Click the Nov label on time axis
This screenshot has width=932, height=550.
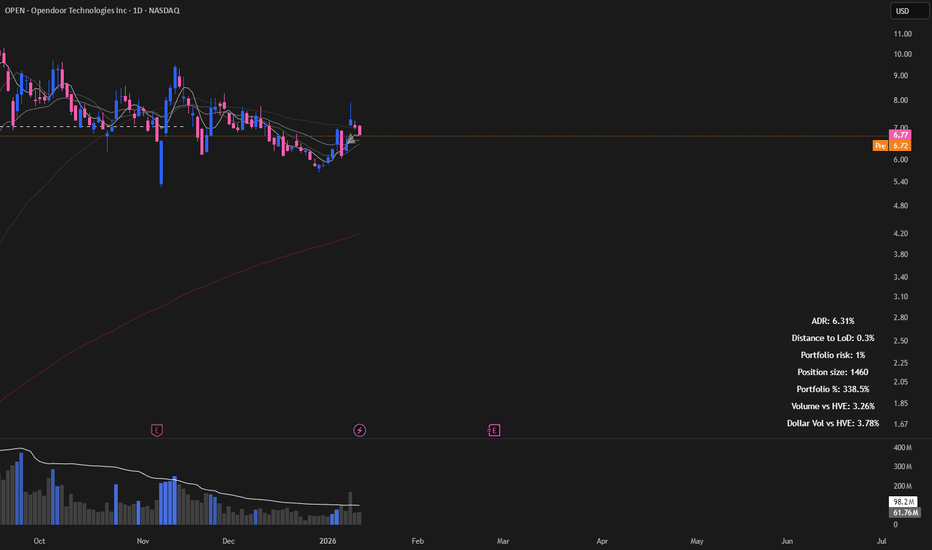click(143, 541)
